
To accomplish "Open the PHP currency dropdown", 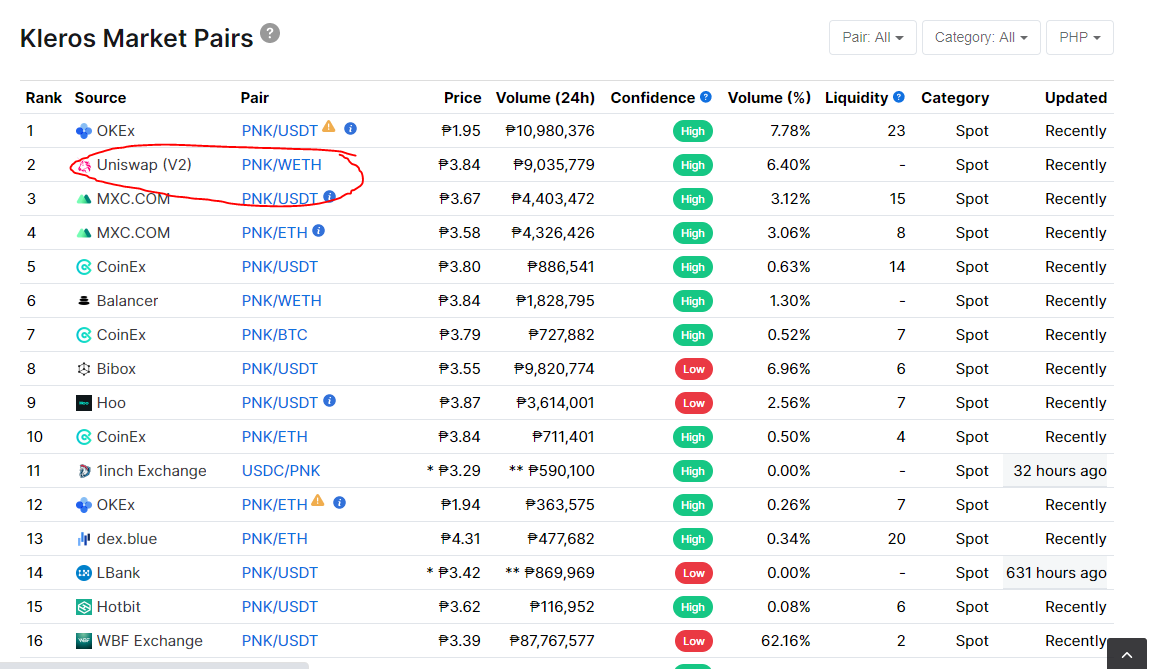I will [x=1080, y=37].
